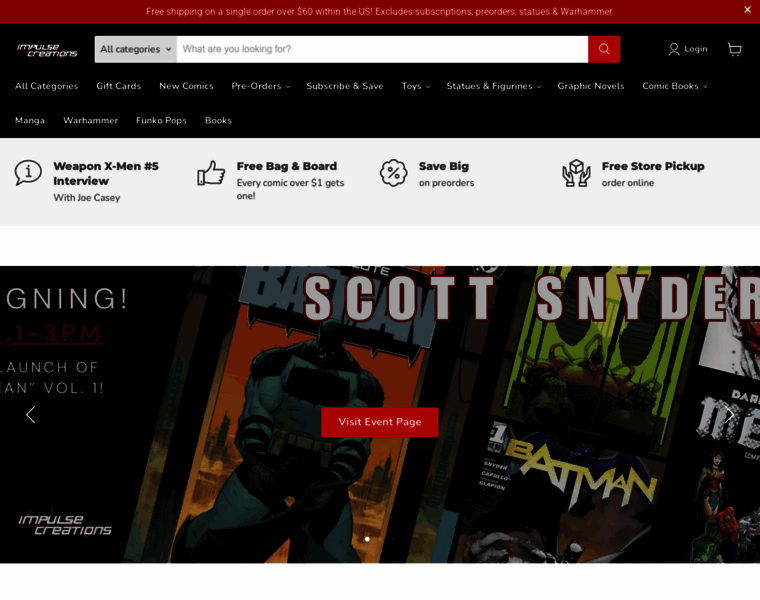
Task: Open the All categories search dropdown
Action: point(136,49)
